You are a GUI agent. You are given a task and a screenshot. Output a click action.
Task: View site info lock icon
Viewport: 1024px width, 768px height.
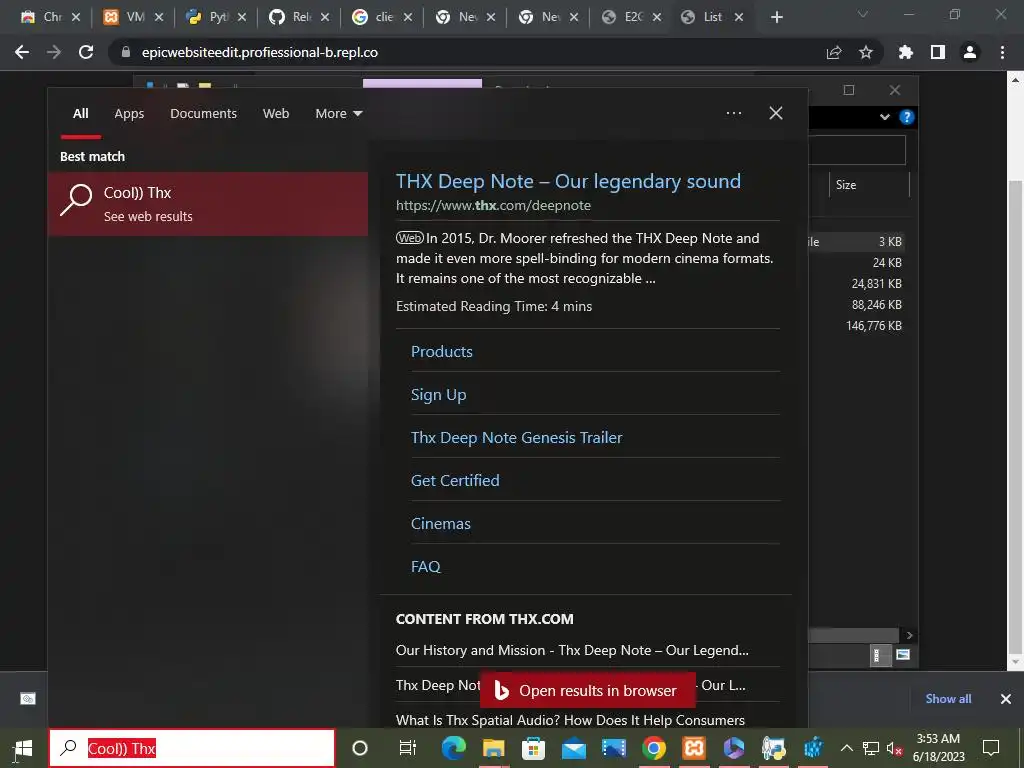(126, 52)
